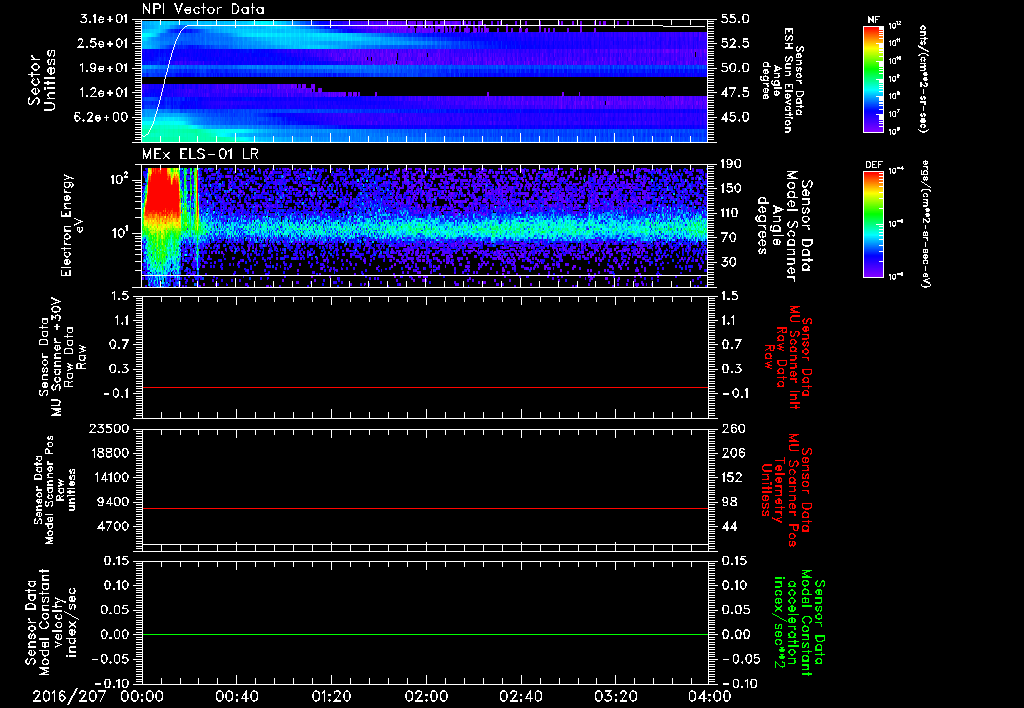The height and width of the screenshot is (708, 1024).
Task: Pick the 03:20 time axis label
Action: 614,696
